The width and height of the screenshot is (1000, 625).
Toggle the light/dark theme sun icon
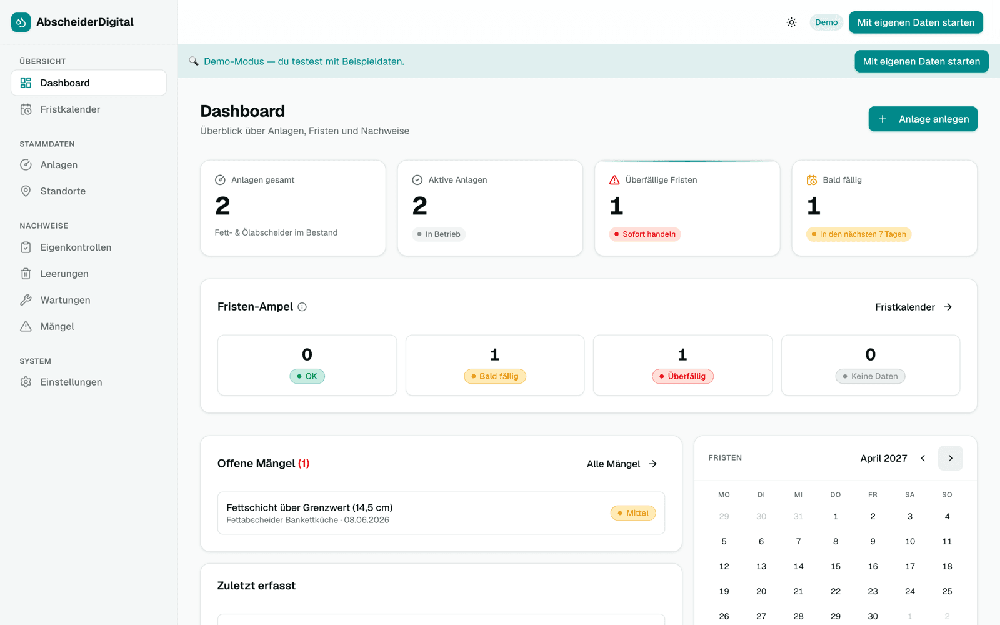(x=791, y=22)
